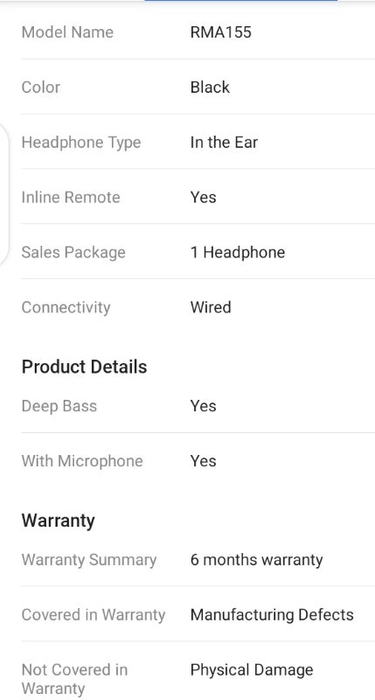The image size is (375, 700).
Task: Click the Connectivity label
Action: 66,308
